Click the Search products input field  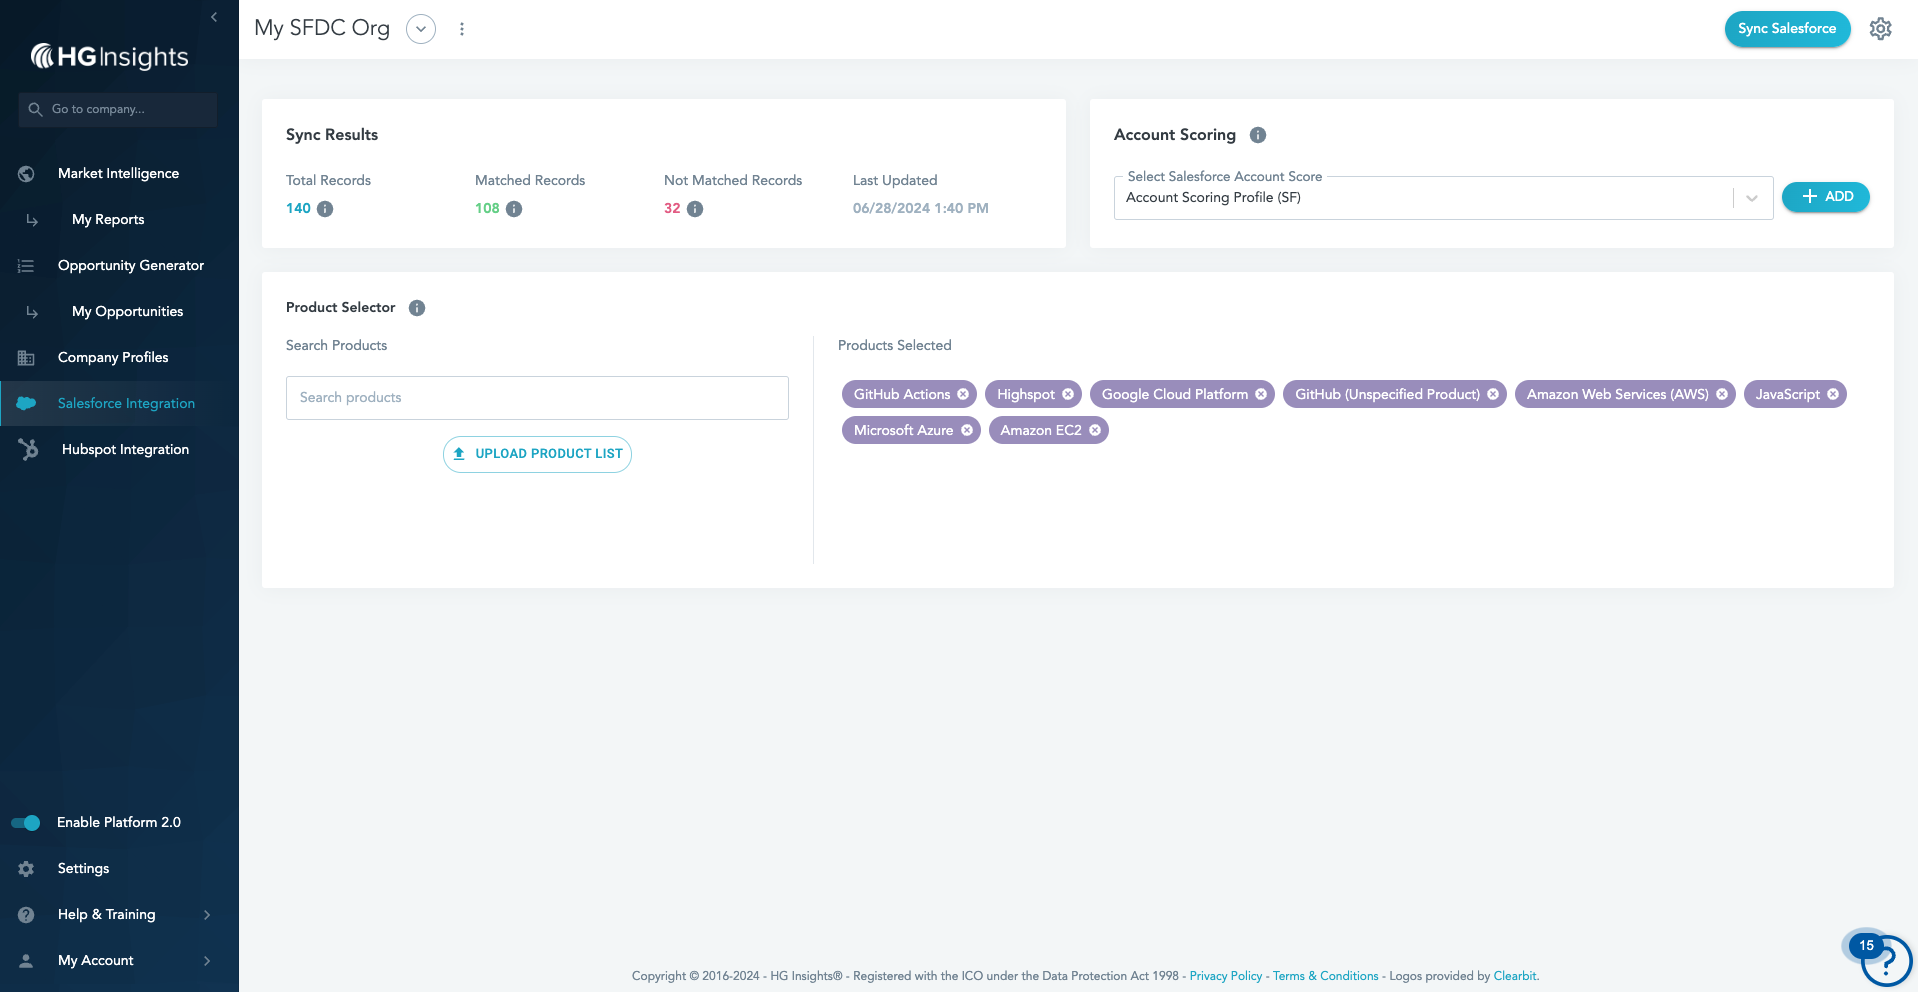(537, 398)
